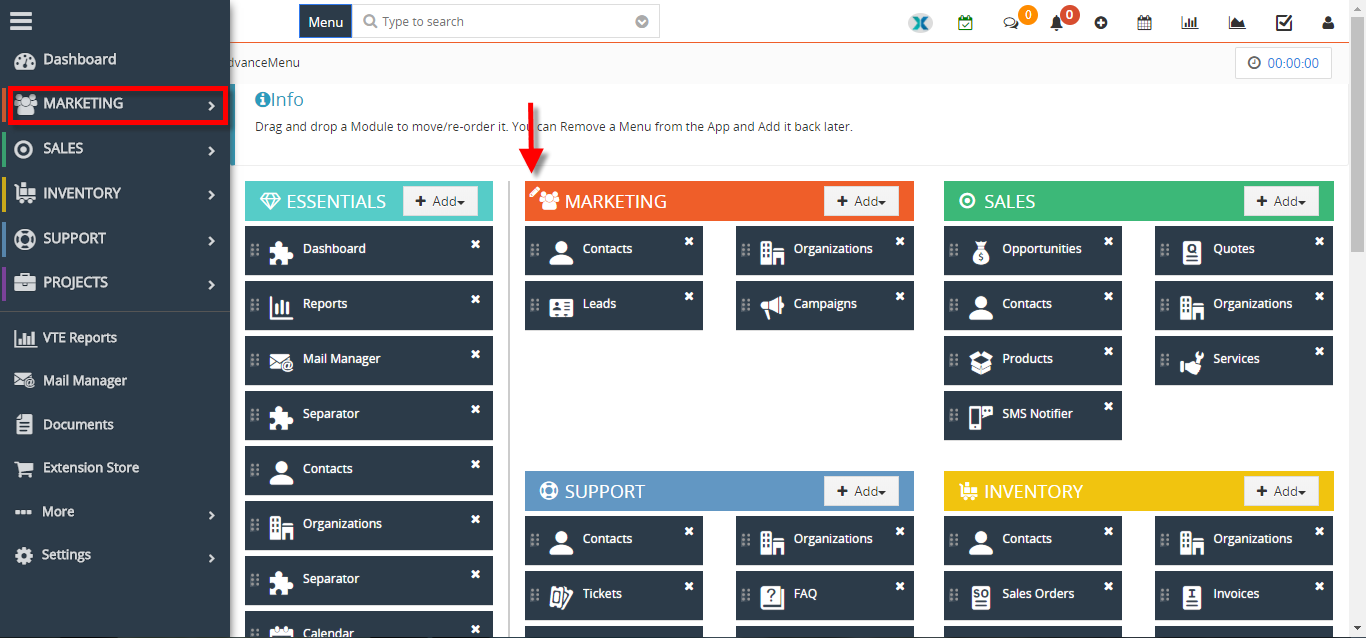1366x638 pixels.
Task: Click the Invoices icon in INVENTORY
Action: 1192,598
